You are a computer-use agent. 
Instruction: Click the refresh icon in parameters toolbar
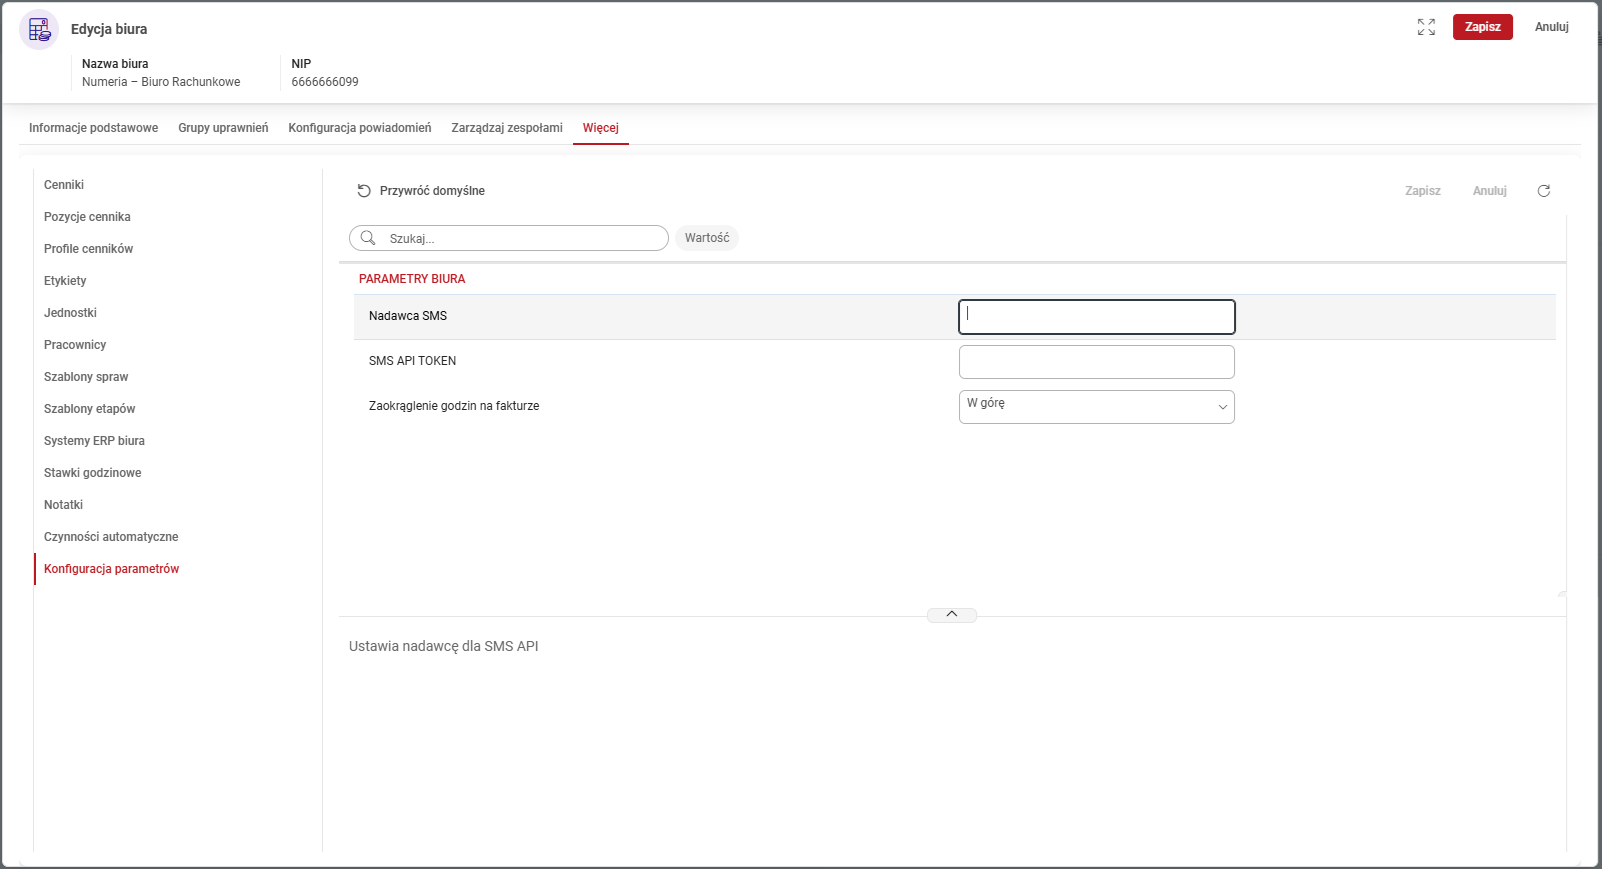pyautogui.click(x=1543, y=191)
